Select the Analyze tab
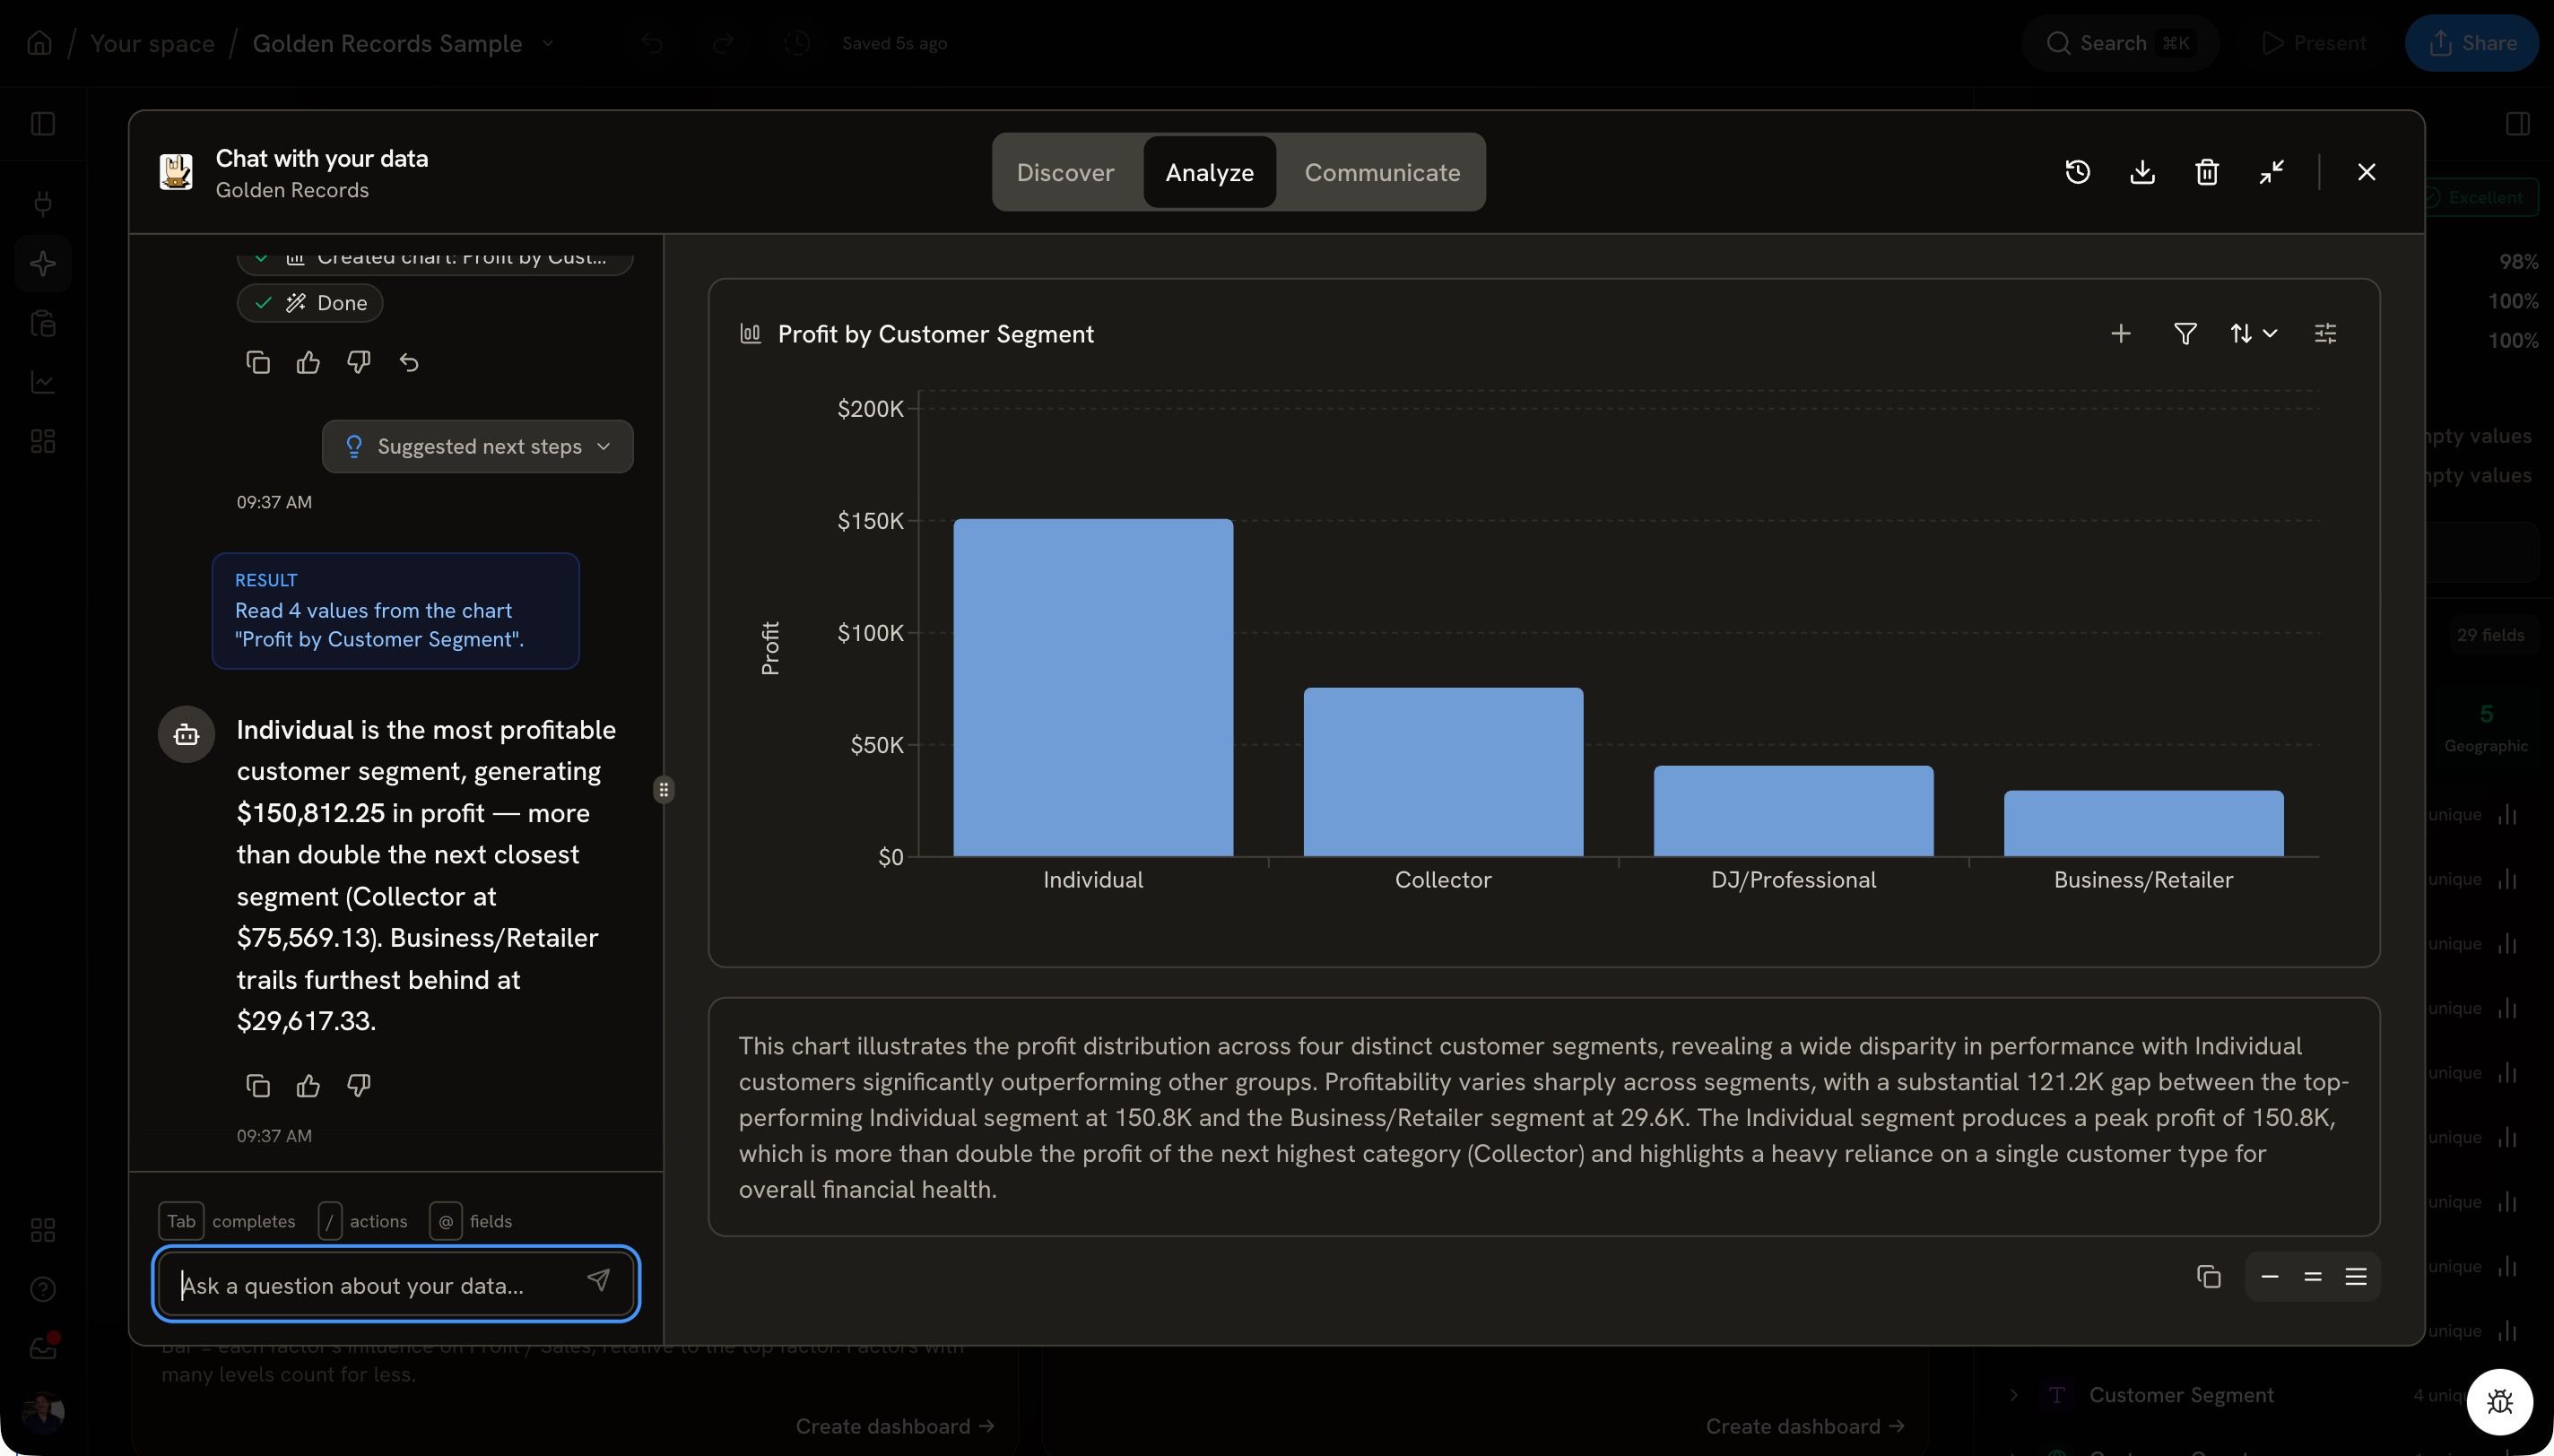Image resolution: width=2554 pixels, height=1456 pixels. pos(1209,172)
